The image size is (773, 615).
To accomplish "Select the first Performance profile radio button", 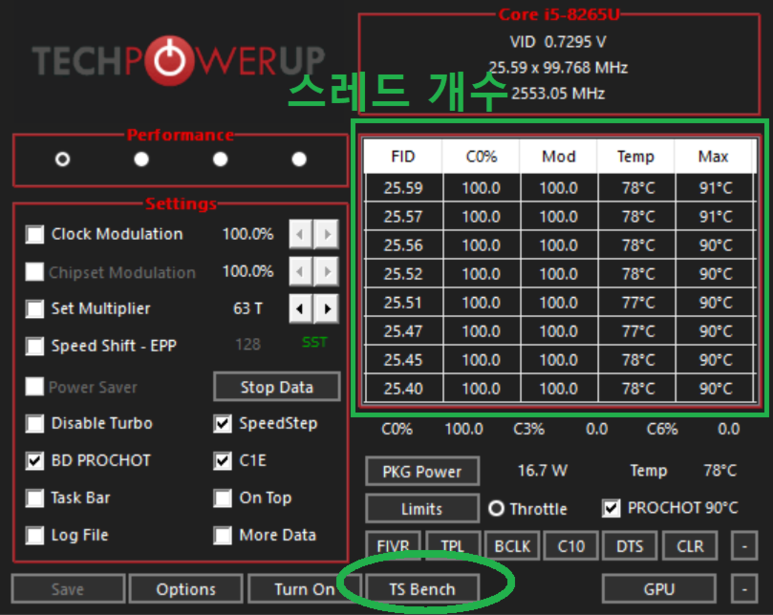I will [63, 159].
